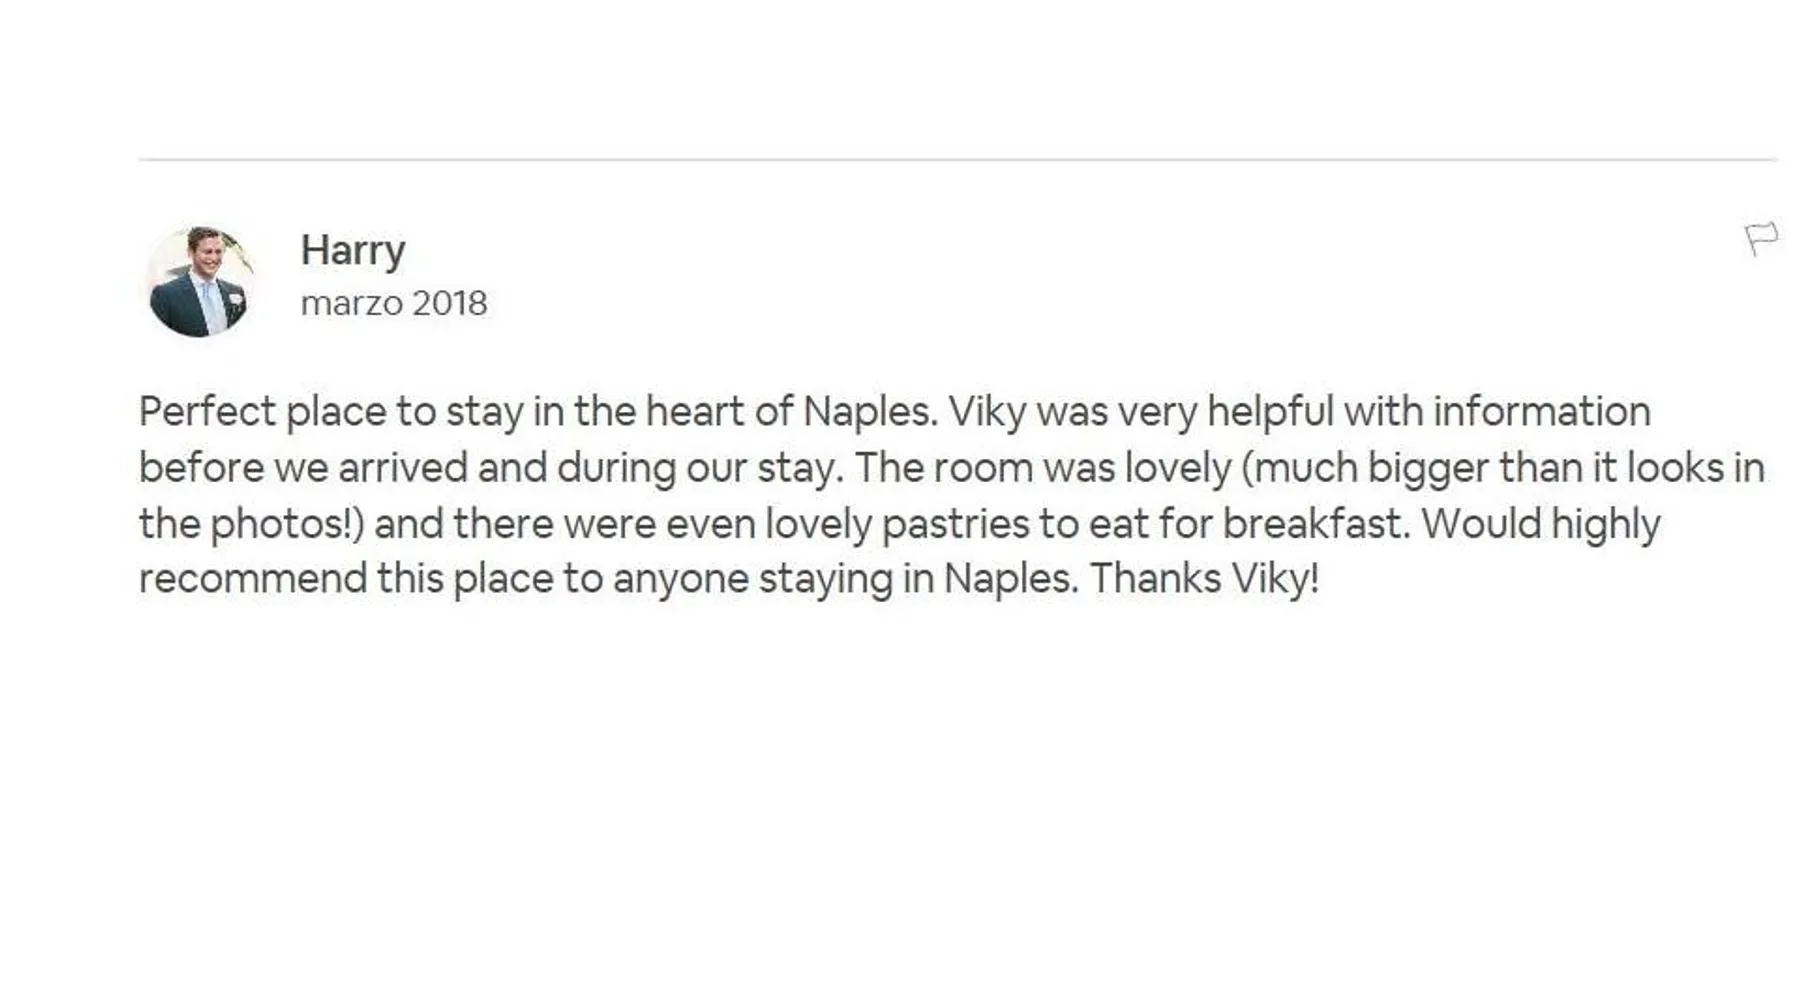Click the word "recommend" in the review
This screenshot has height=1000, width=1800.
click(252, 579)
